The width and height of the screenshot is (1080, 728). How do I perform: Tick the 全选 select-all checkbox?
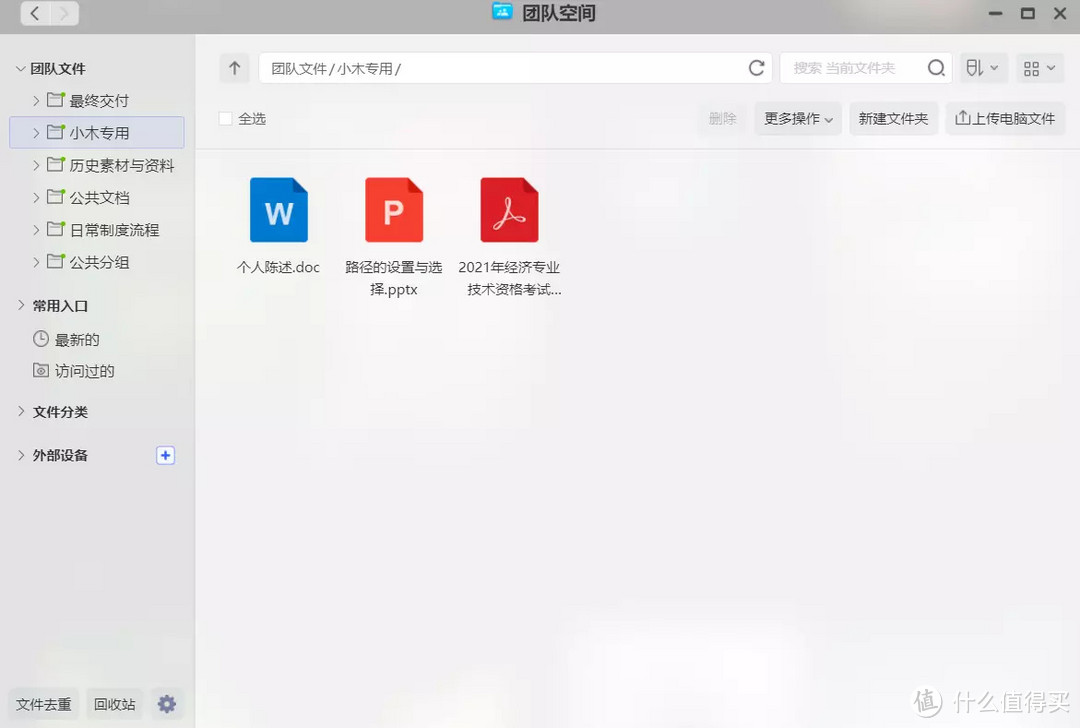(225, 118)
